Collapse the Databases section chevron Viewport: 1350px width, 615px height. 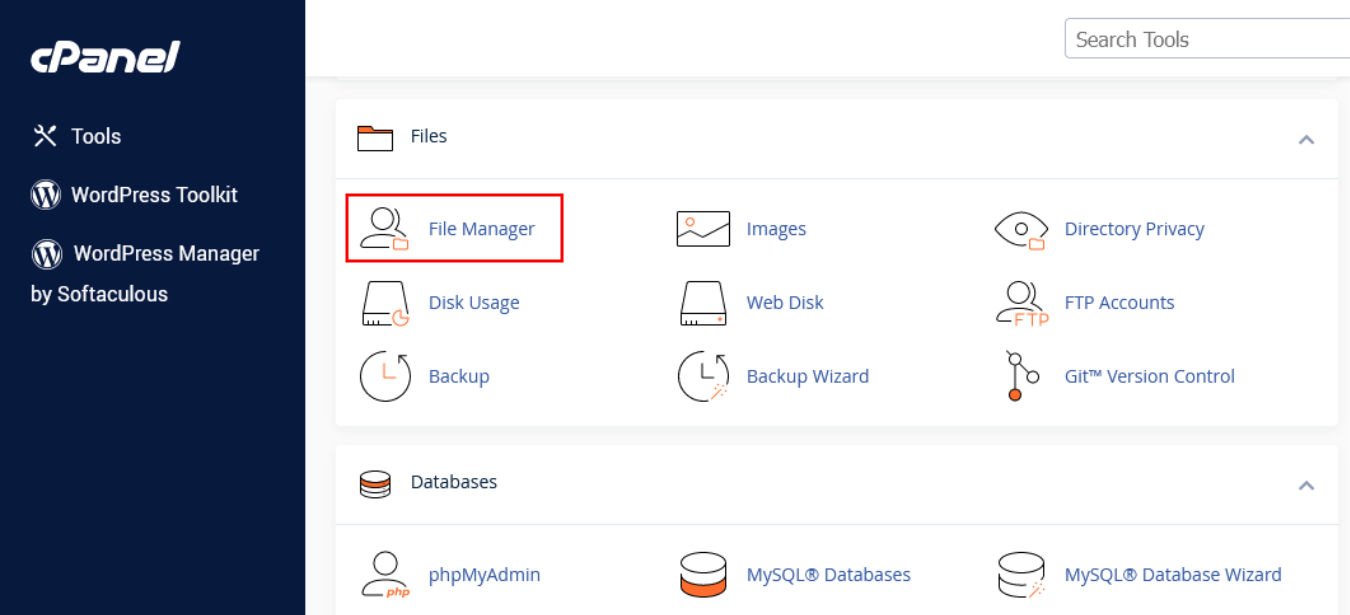click(1306, 485)
